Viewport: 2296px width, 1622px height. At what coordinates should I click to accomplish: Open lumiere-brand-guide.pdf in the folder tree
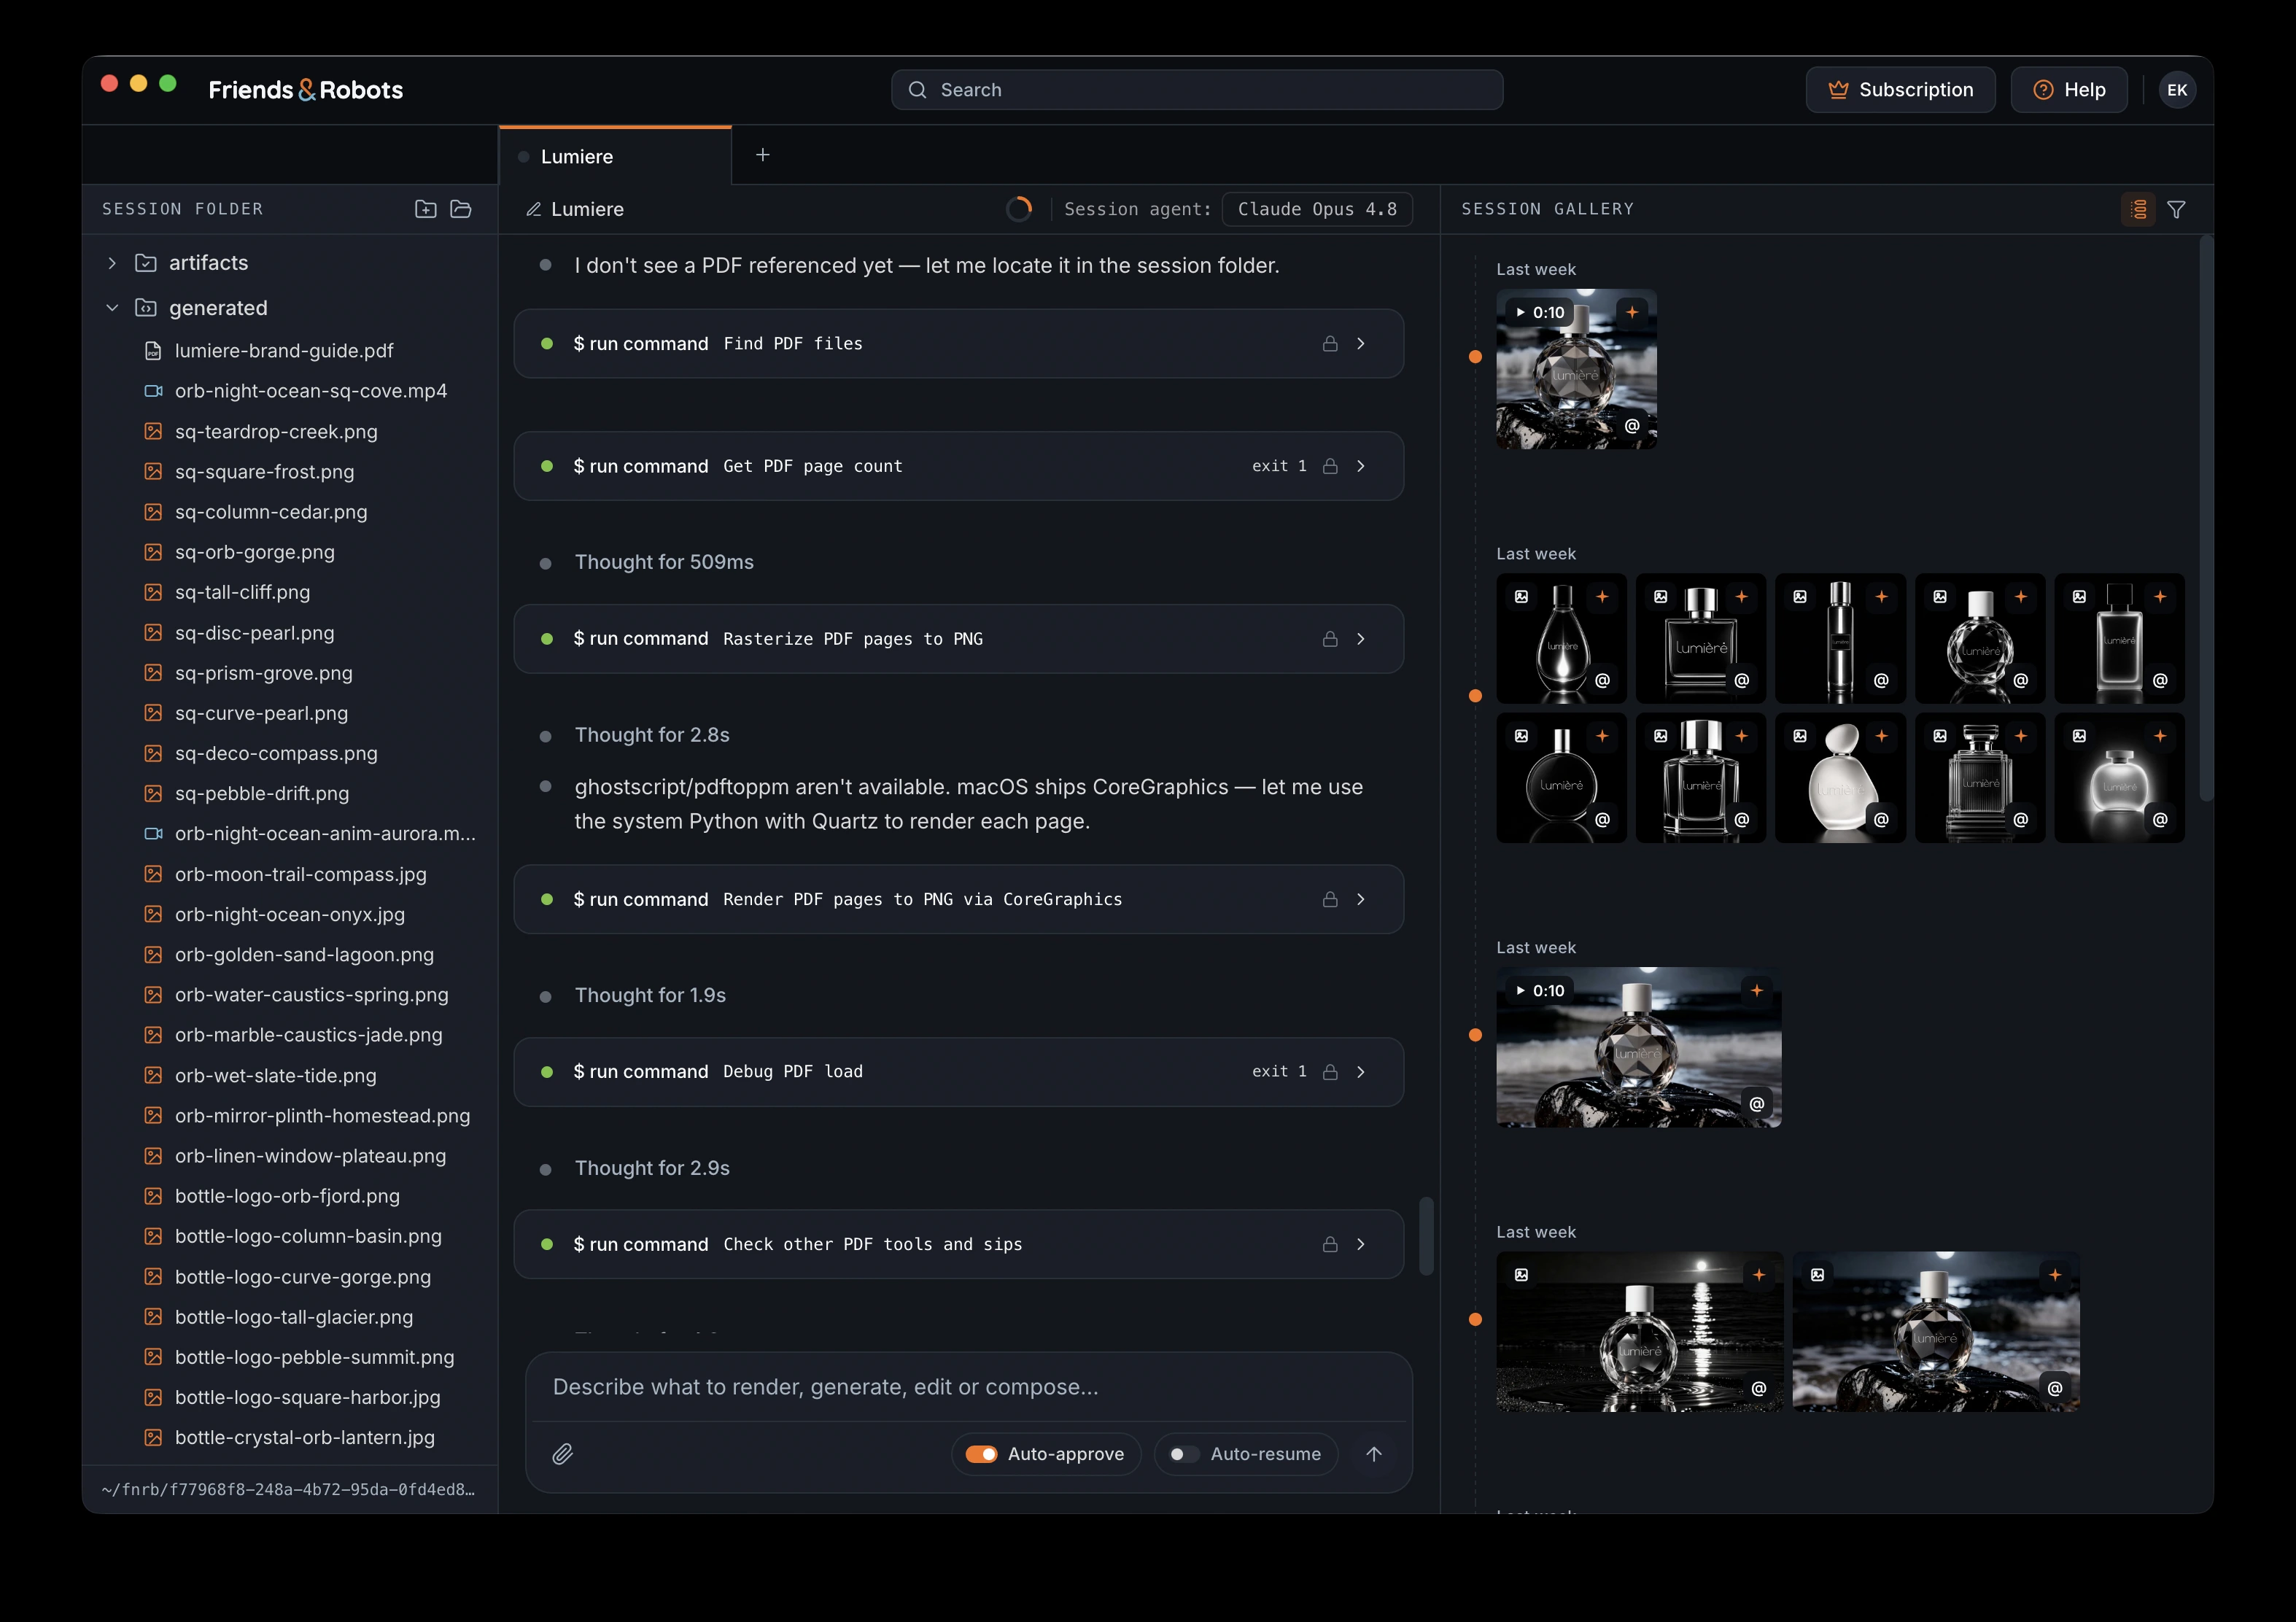point(284,351)
